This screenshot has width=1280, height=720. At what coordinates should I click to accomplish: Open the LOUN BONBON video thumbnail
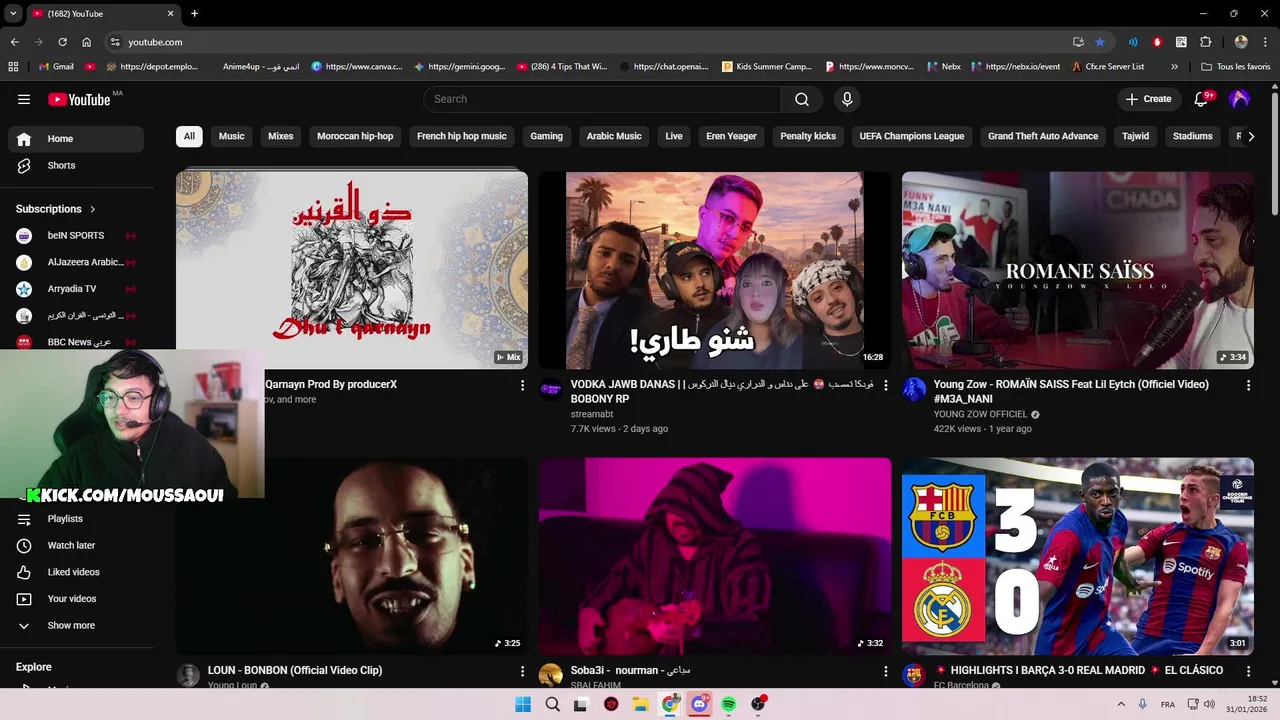tap(352, 556)
